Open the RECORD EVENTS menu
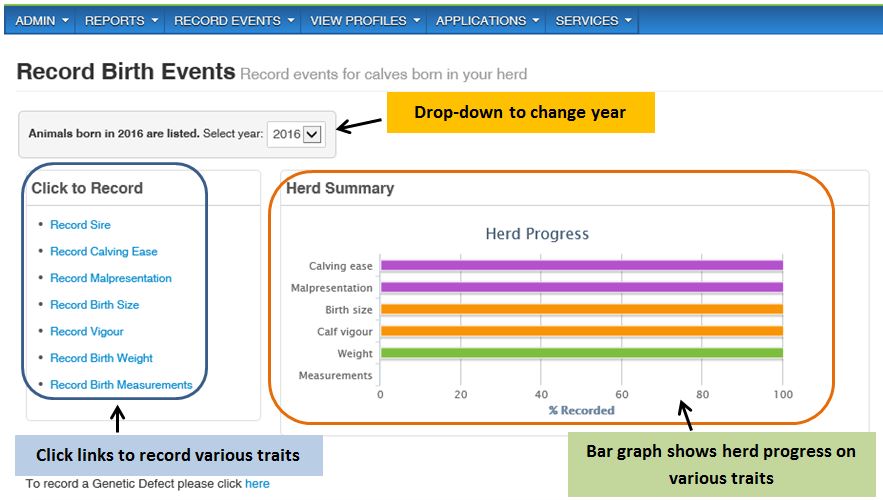Image resolution: width=883 pixels, height=500 pixels. [x=234, y=21]
